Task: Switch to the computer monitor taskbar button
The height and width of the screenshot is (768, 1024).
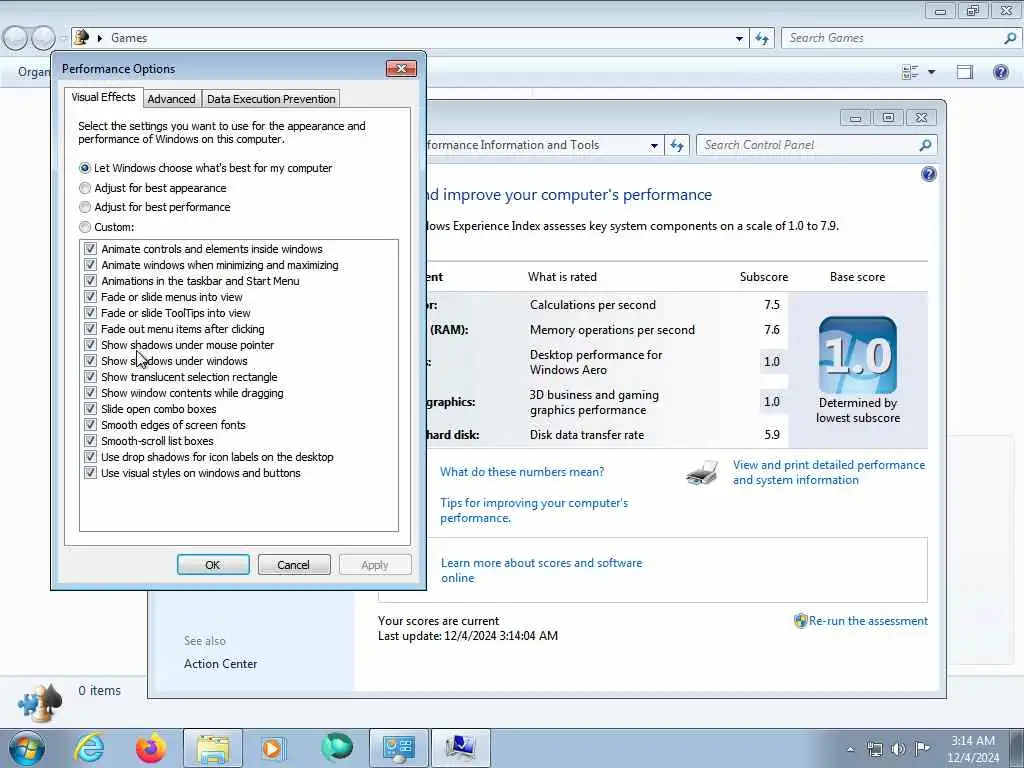Action: pyautogui.click(x=460, y=748)
